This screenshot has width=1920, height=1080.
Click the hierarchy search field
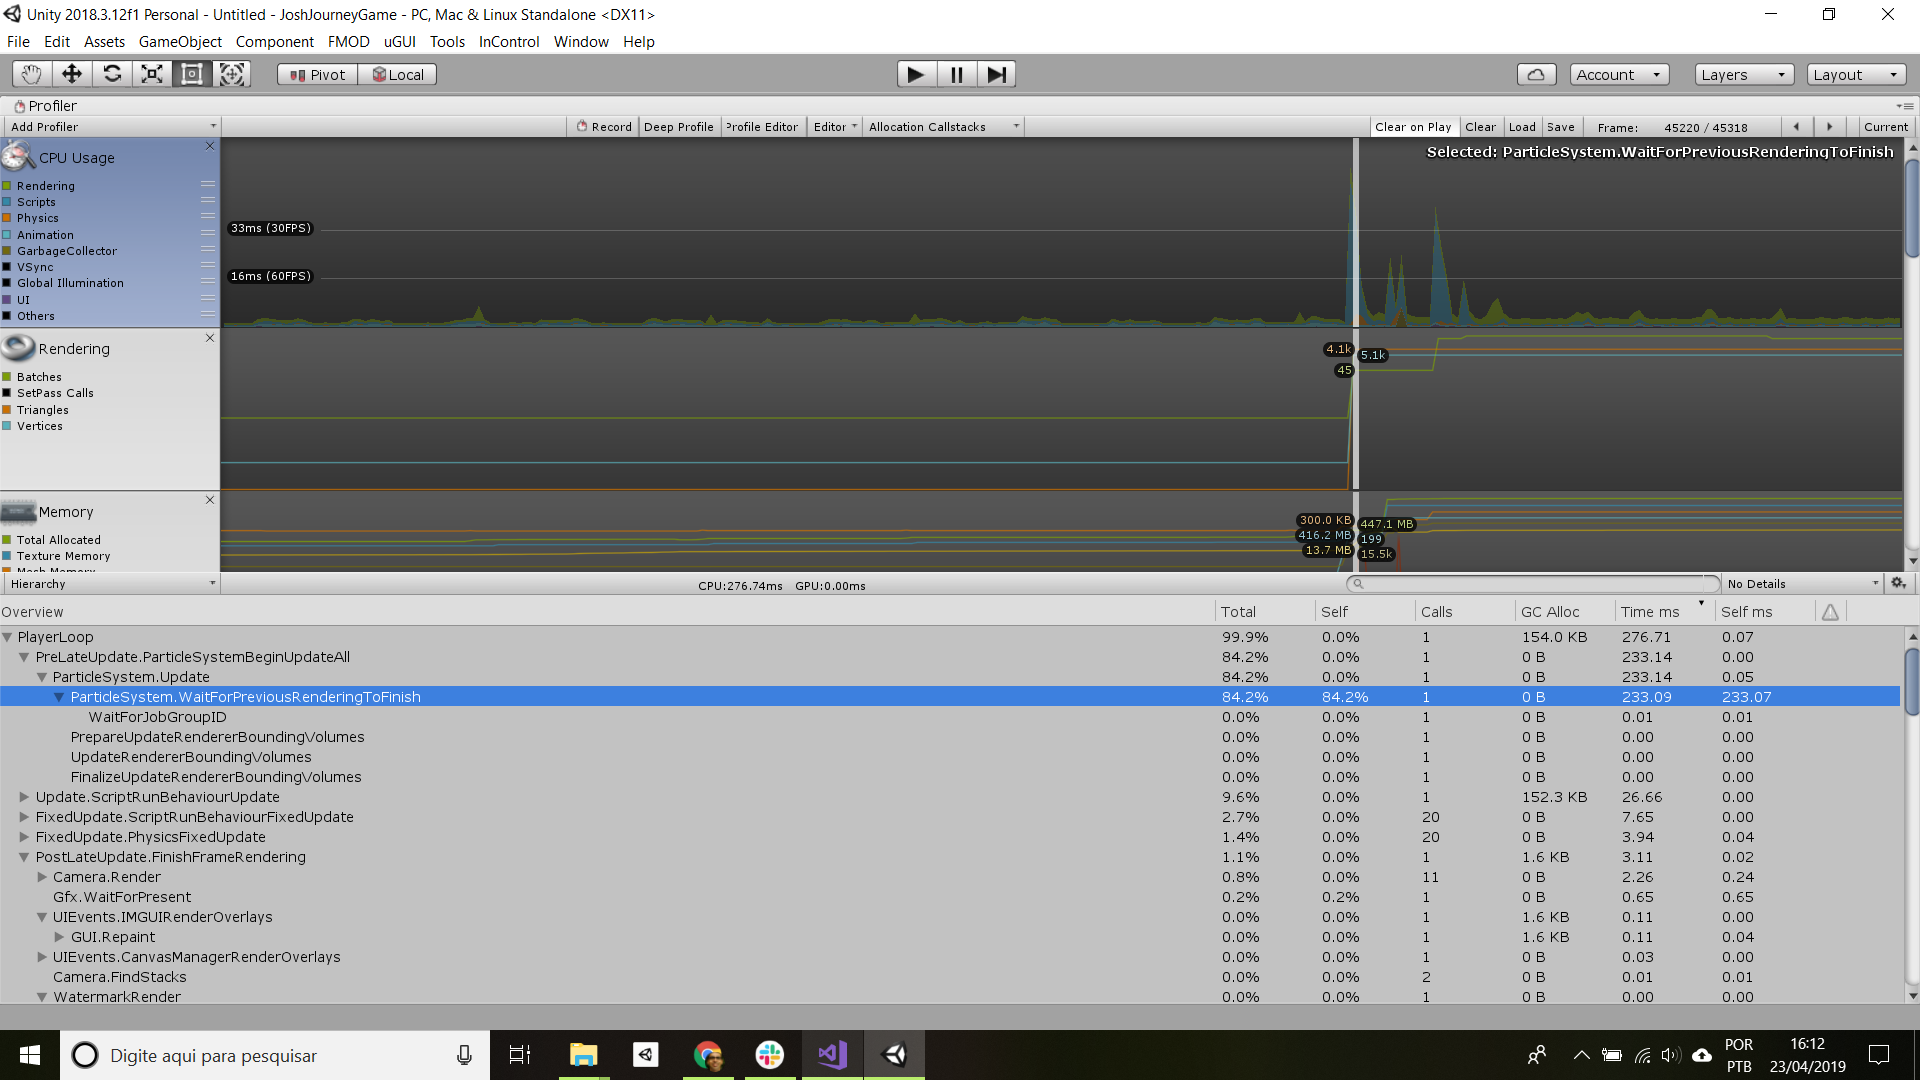click(1532, 583)
